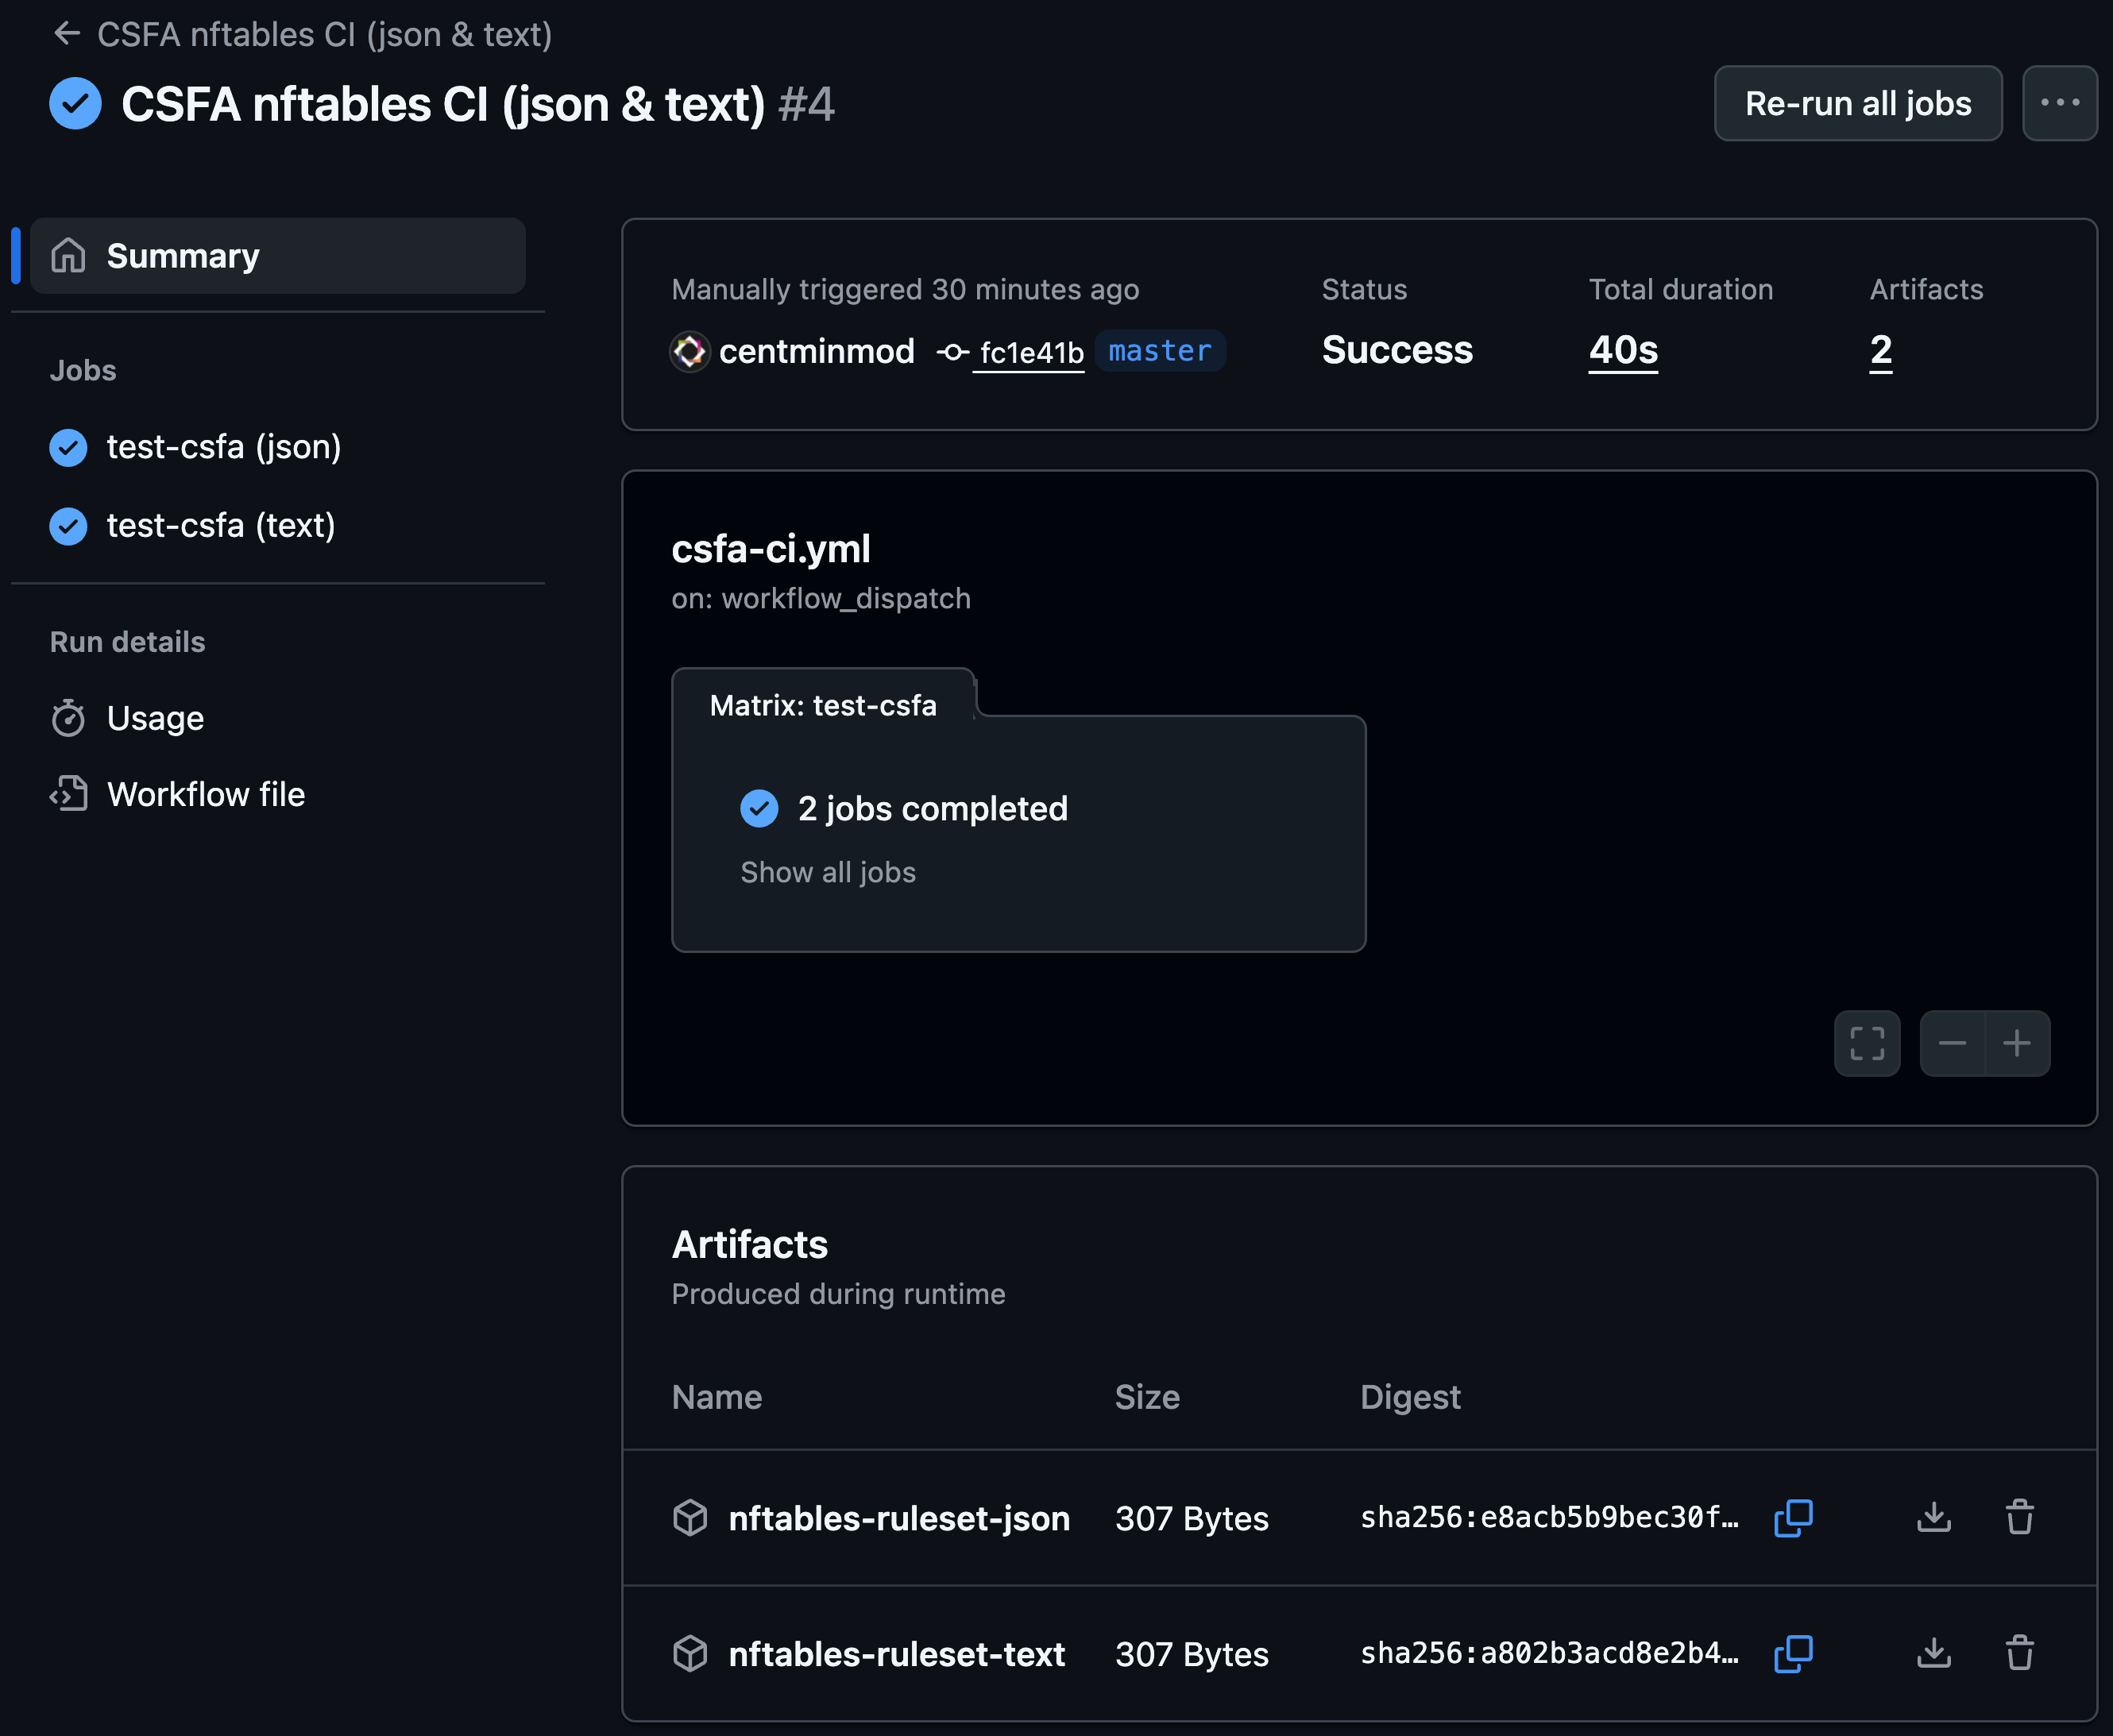Click Re-run all jobs button
The image size is (2113, 1736).
pos(1857,103)
